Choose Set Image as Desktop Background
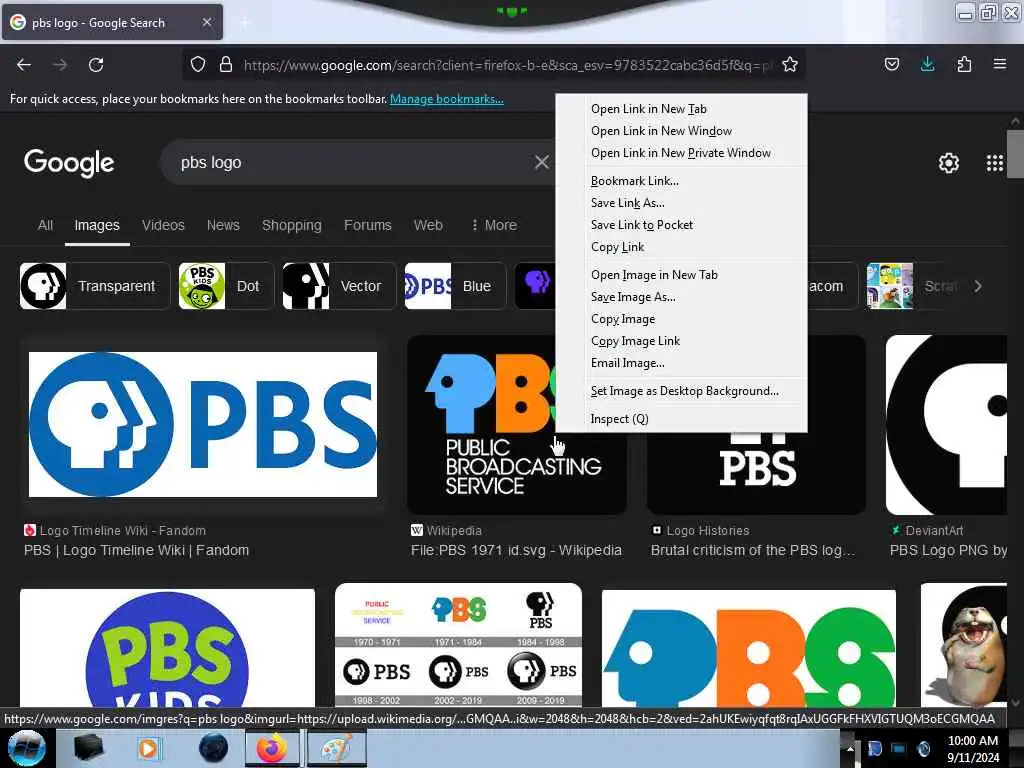 click(681, 391)
